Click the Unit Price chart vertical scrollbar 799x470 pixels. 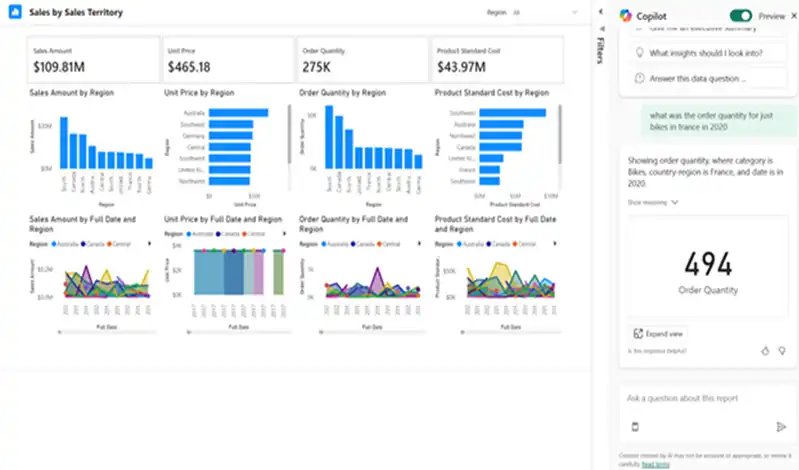(x=289, y=134)
